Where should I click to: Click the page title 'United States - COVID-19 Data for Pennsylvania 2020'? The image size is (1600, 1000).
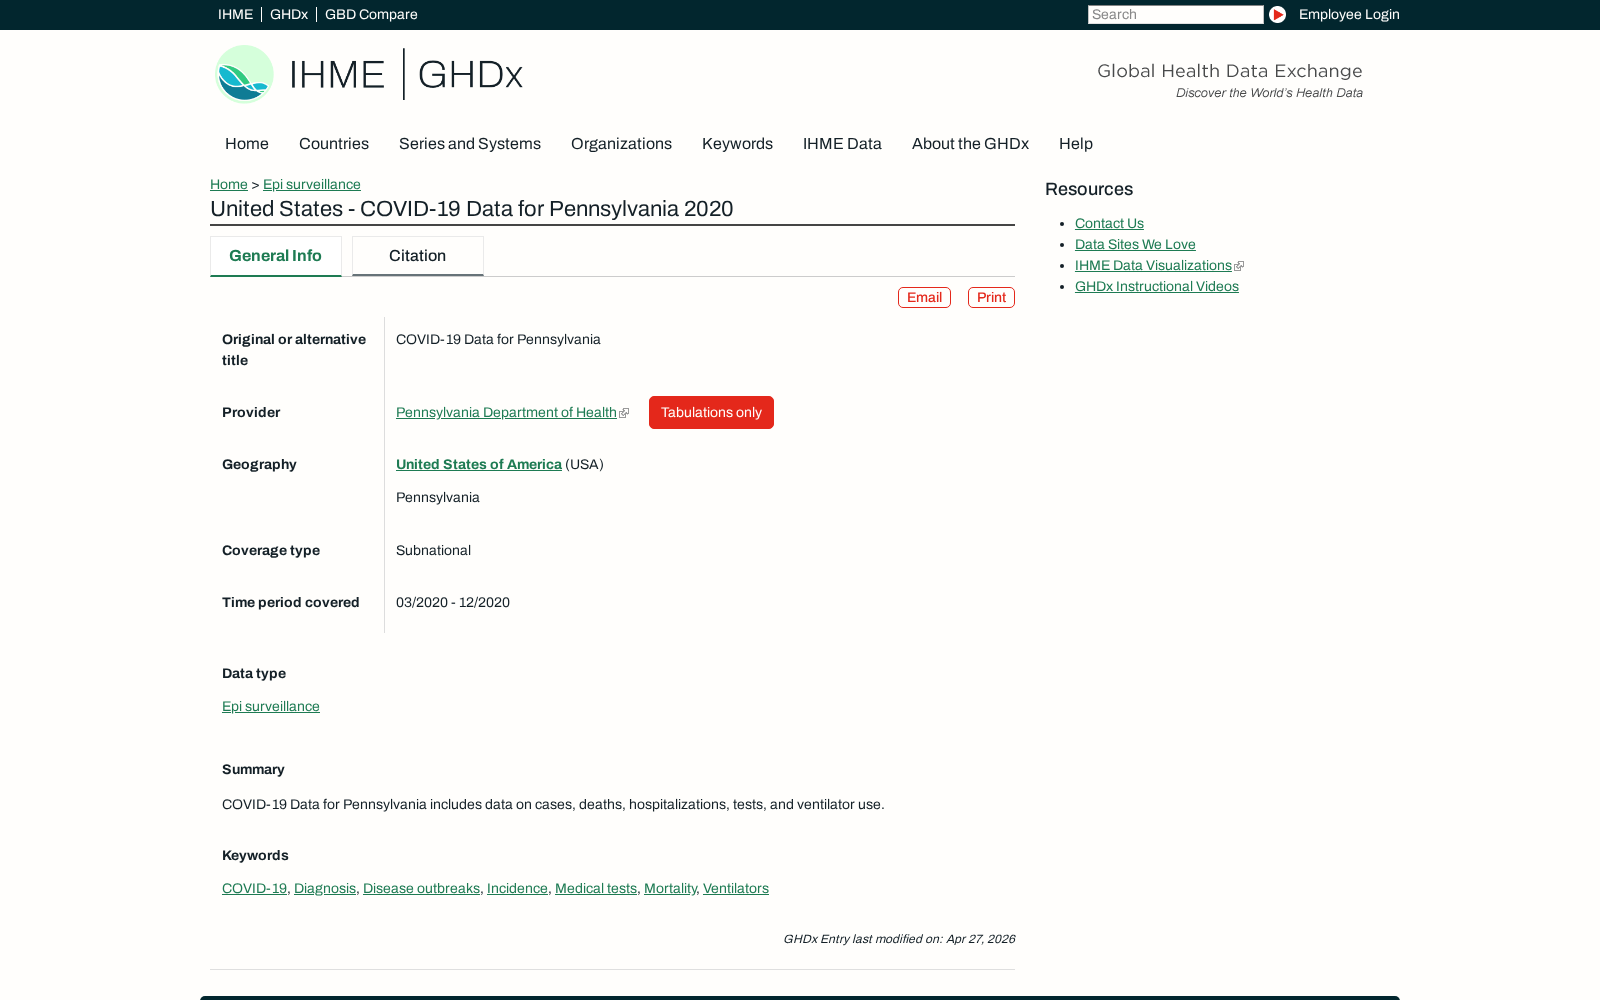(x=472, y=209)
